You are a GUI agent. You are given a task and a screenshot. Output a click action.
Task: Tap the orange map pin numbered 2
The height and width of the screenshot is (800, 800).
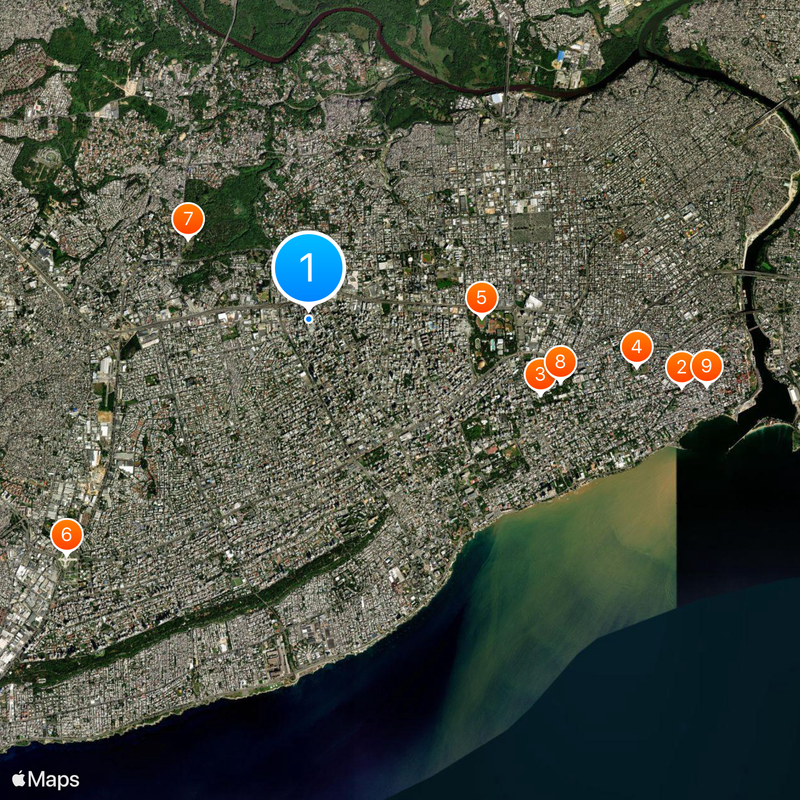[682, 368]
